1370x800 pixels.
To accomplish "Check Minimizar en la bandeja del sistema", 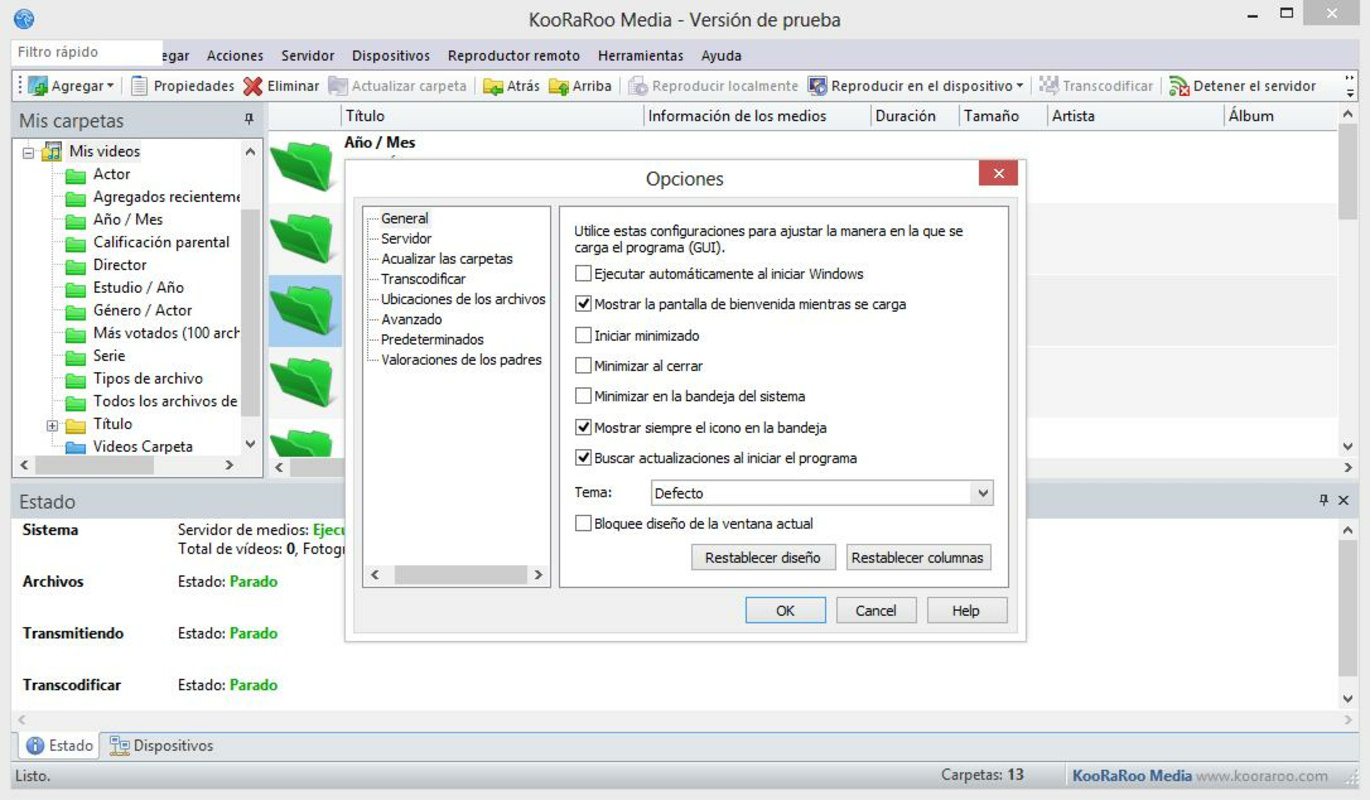I will (x=583, y=396).
